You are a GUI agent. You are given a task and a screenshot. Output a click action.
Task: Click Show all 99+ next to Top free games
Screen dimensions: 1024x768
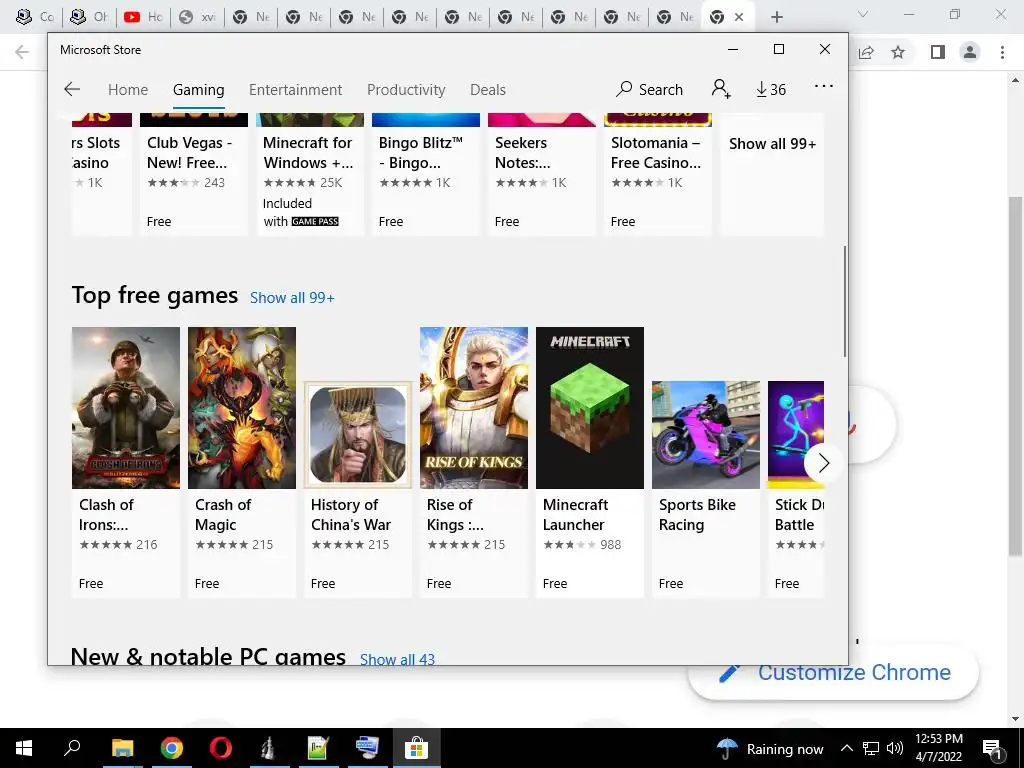click(292, 298)
